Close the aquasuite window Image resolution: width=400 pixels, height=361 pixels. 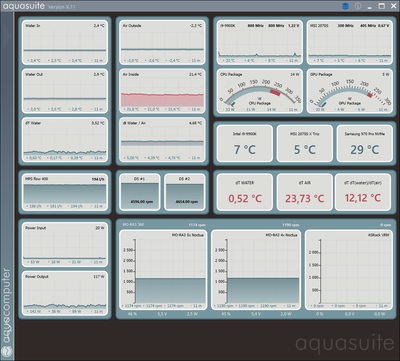click(x=393, y=6)
